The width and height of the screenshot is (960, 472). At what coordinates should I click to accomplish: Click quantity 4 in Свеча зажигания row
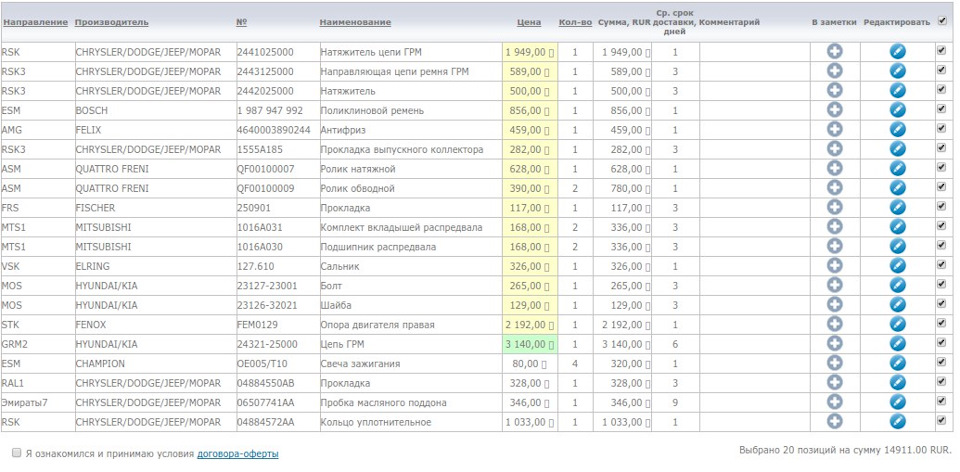[575, 364]
